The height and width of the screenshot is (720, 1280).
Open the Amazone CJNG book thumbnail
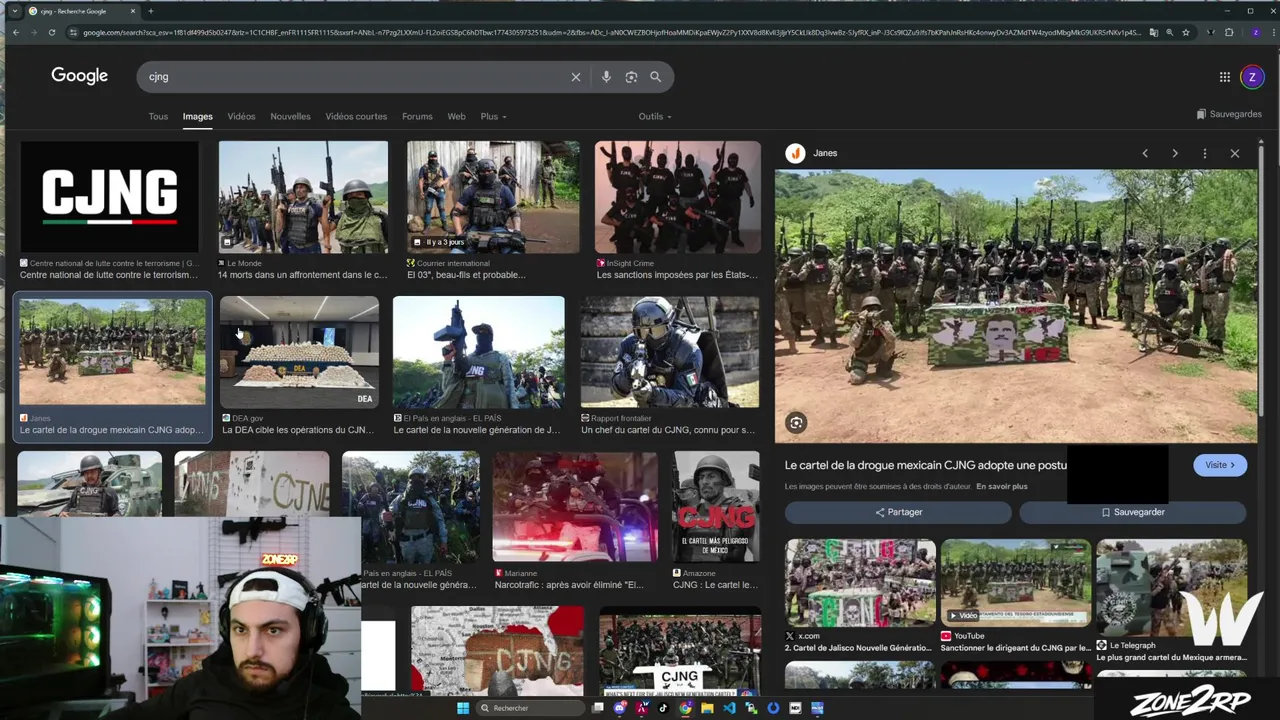[x=716, y=506]
